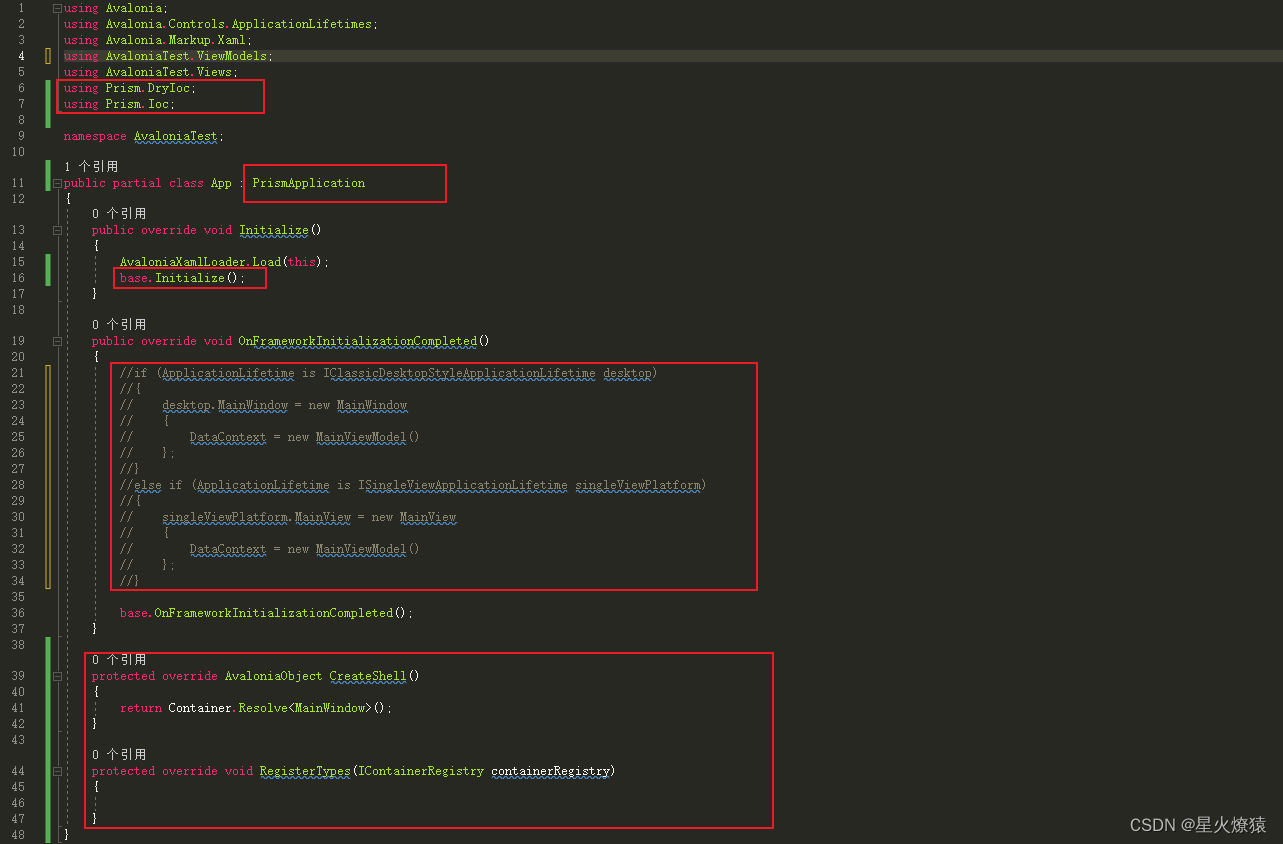Open '0 个引用' CodeLens above RegisterTypes method

pyautogui.click(x=119, y=755)
